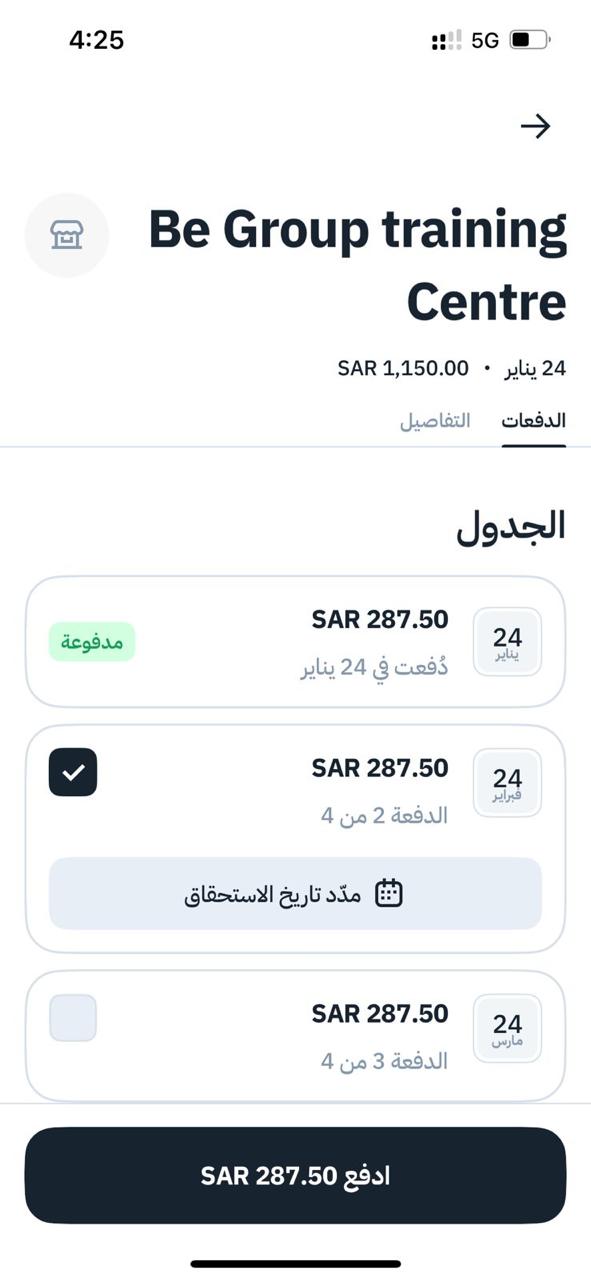Tap the 24 فبراير date badge
This screenshot has height=1280, width=591.
[507, 783]
